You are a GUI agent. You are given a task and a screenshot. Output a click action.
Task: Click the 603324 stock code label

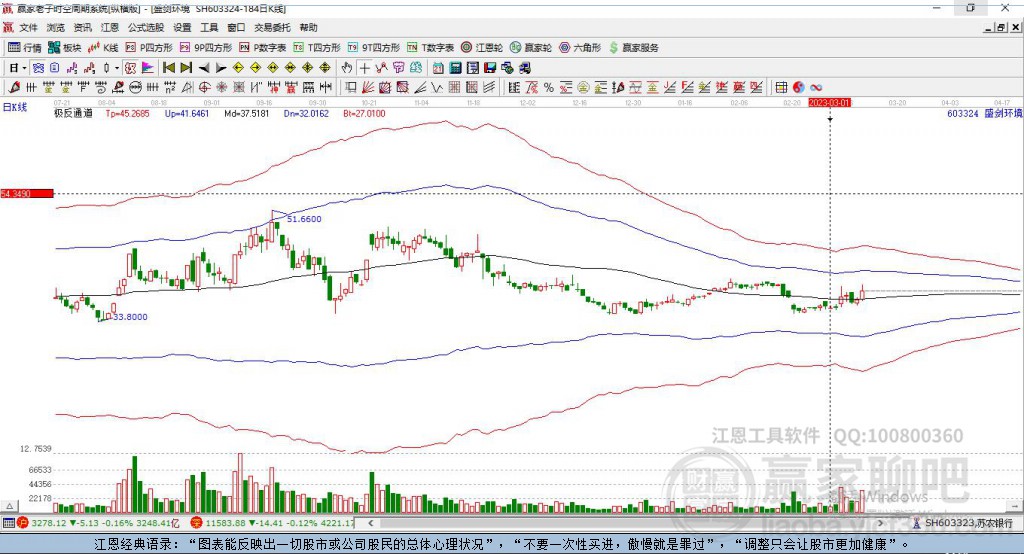pos(963,114)
